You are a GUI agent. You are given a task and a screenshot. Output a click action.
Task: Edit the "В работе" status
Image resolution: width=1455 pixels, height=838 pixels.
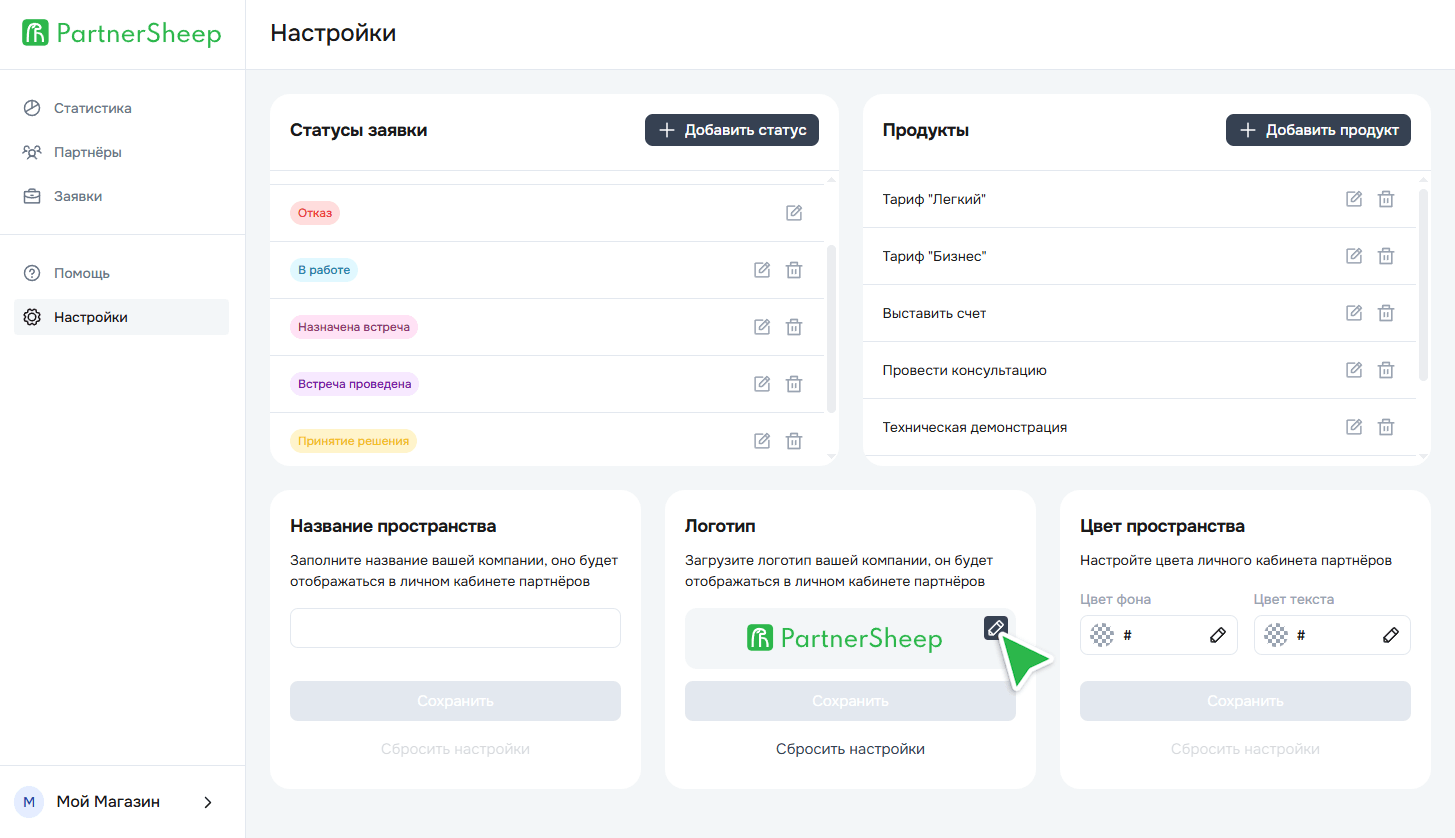point(762,270)
